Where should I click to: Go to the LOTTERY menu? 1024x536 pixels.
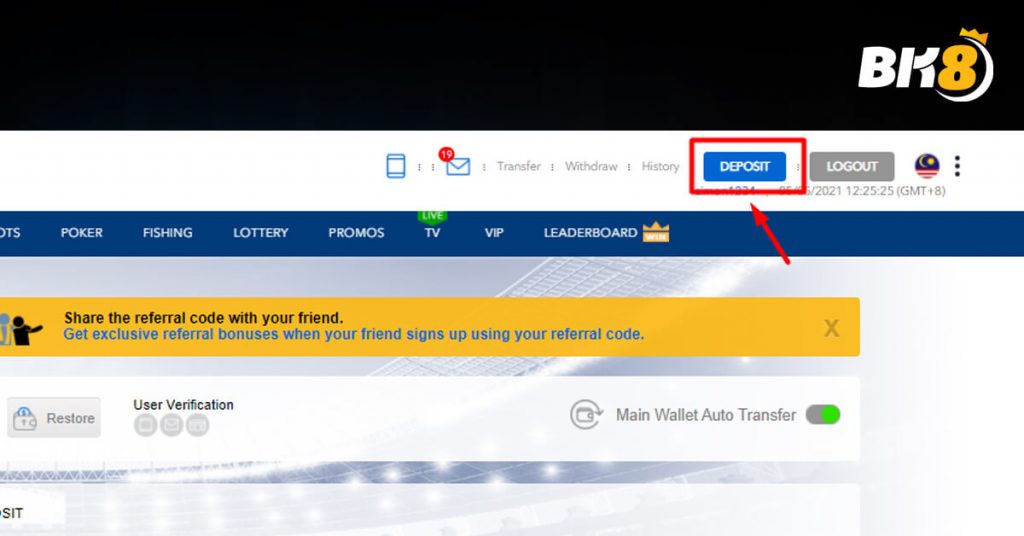point(261,232)
